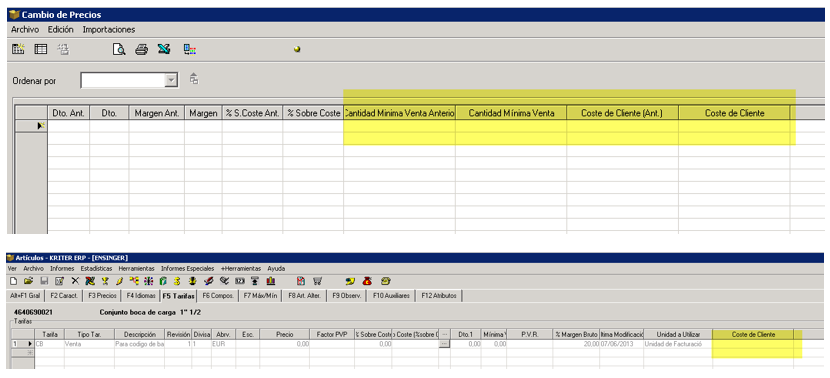Click the table view icon in Cambio de Precios toolbar
830x378 pixels.
point(41,50)
